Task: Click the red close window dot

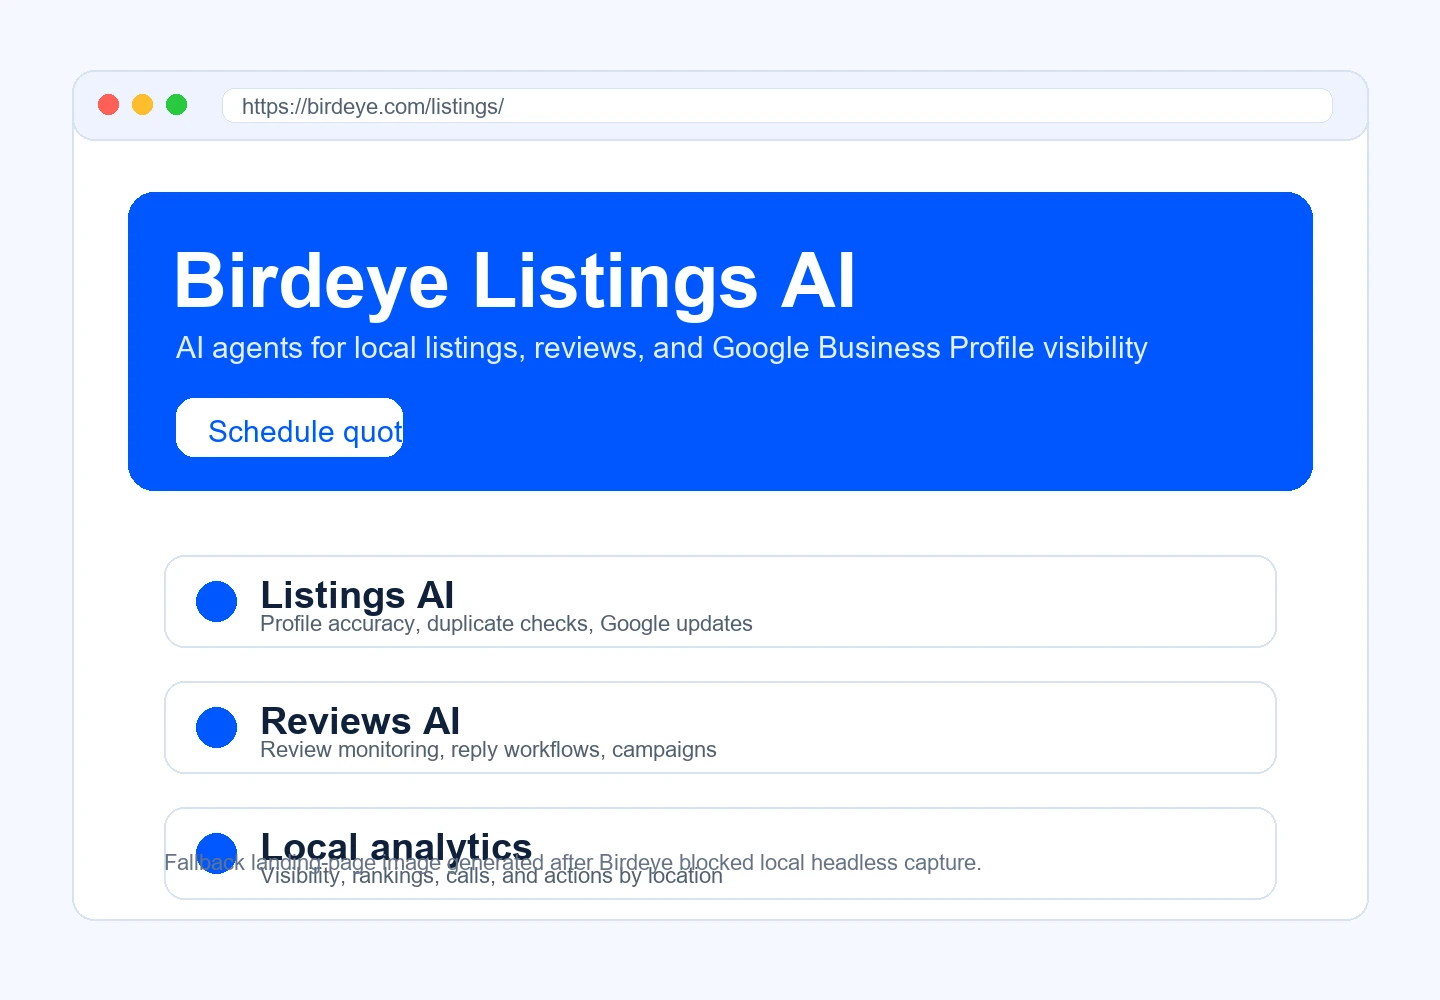Action: click(x=109, y=105)
